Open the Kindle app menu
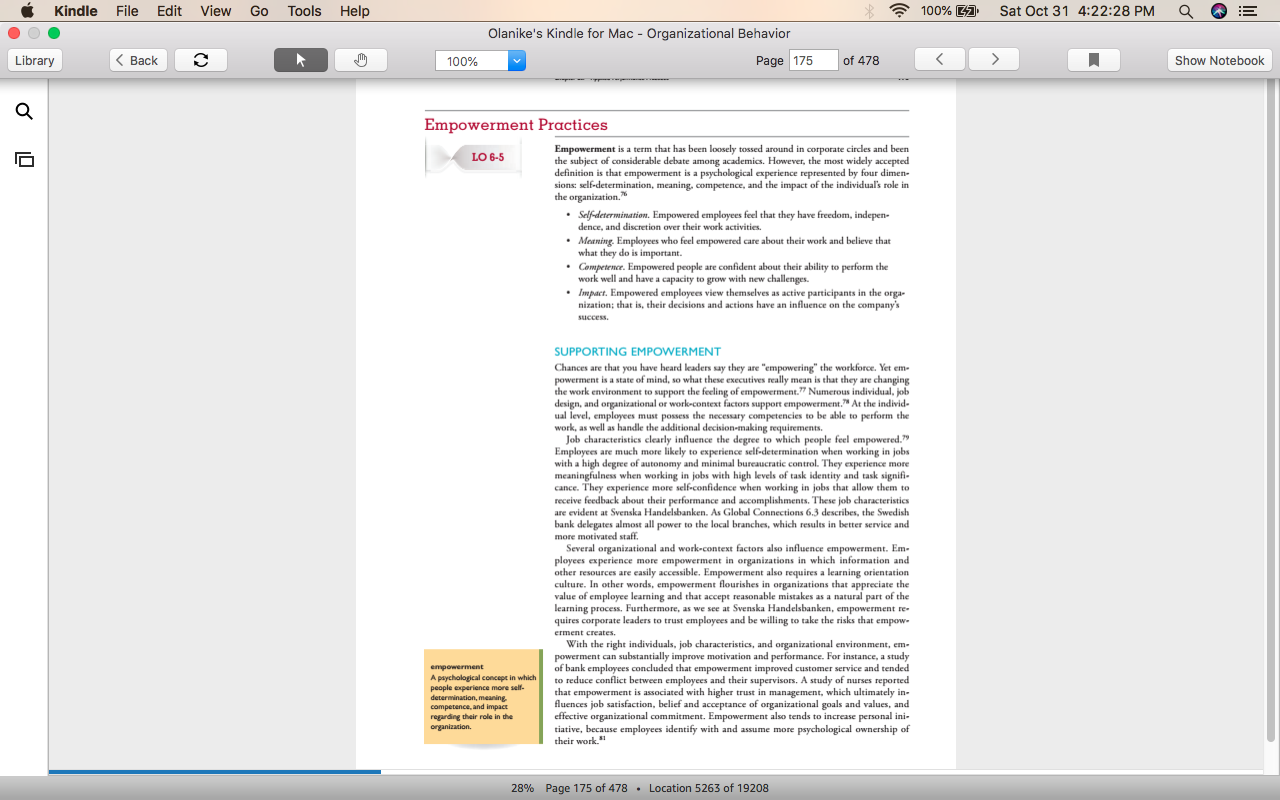The image size is (1280, 800). [75, 11]
